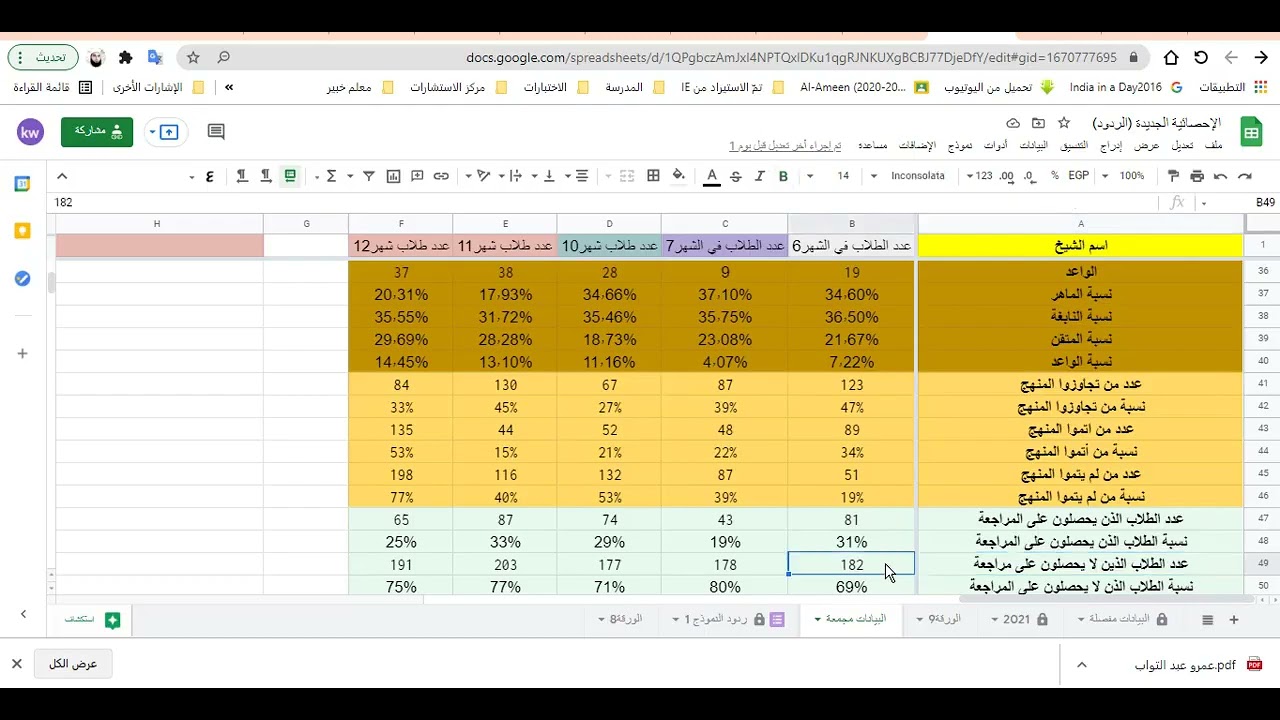The image size is (1280, 720).
Task: Open the text color picker
Action: point(712,176)
